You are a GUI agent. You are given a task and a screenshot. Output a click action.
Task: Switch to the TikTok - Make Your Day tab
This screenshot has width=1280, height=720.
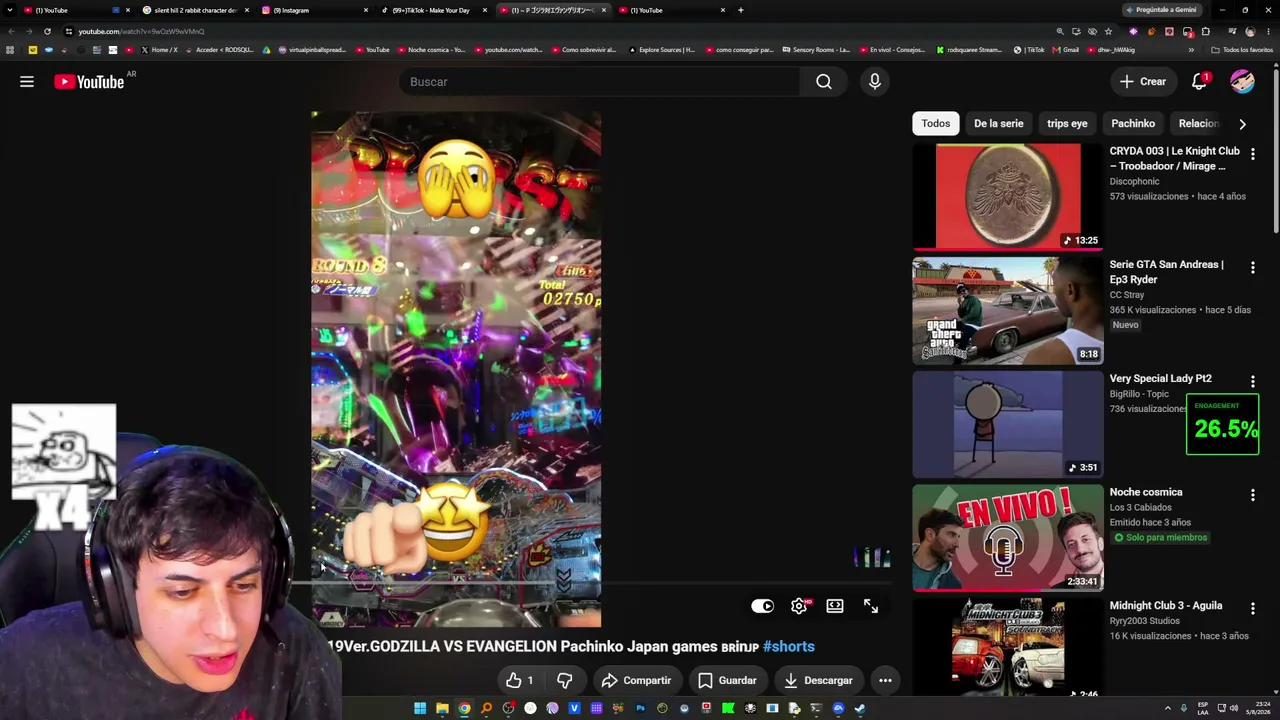431,10
